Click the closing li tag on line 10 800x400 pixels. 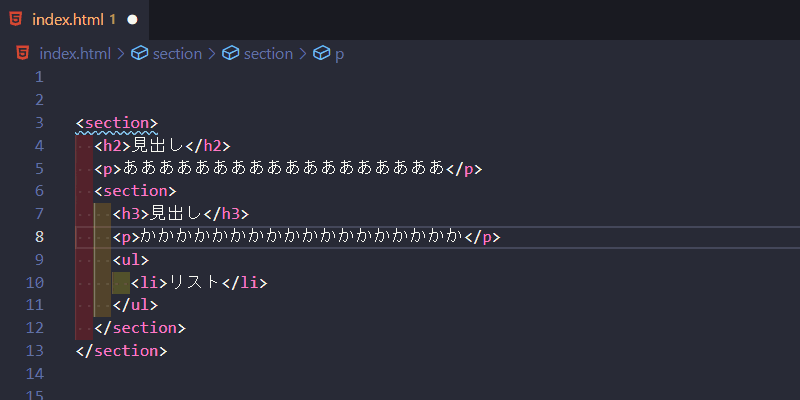coord(244,283)
